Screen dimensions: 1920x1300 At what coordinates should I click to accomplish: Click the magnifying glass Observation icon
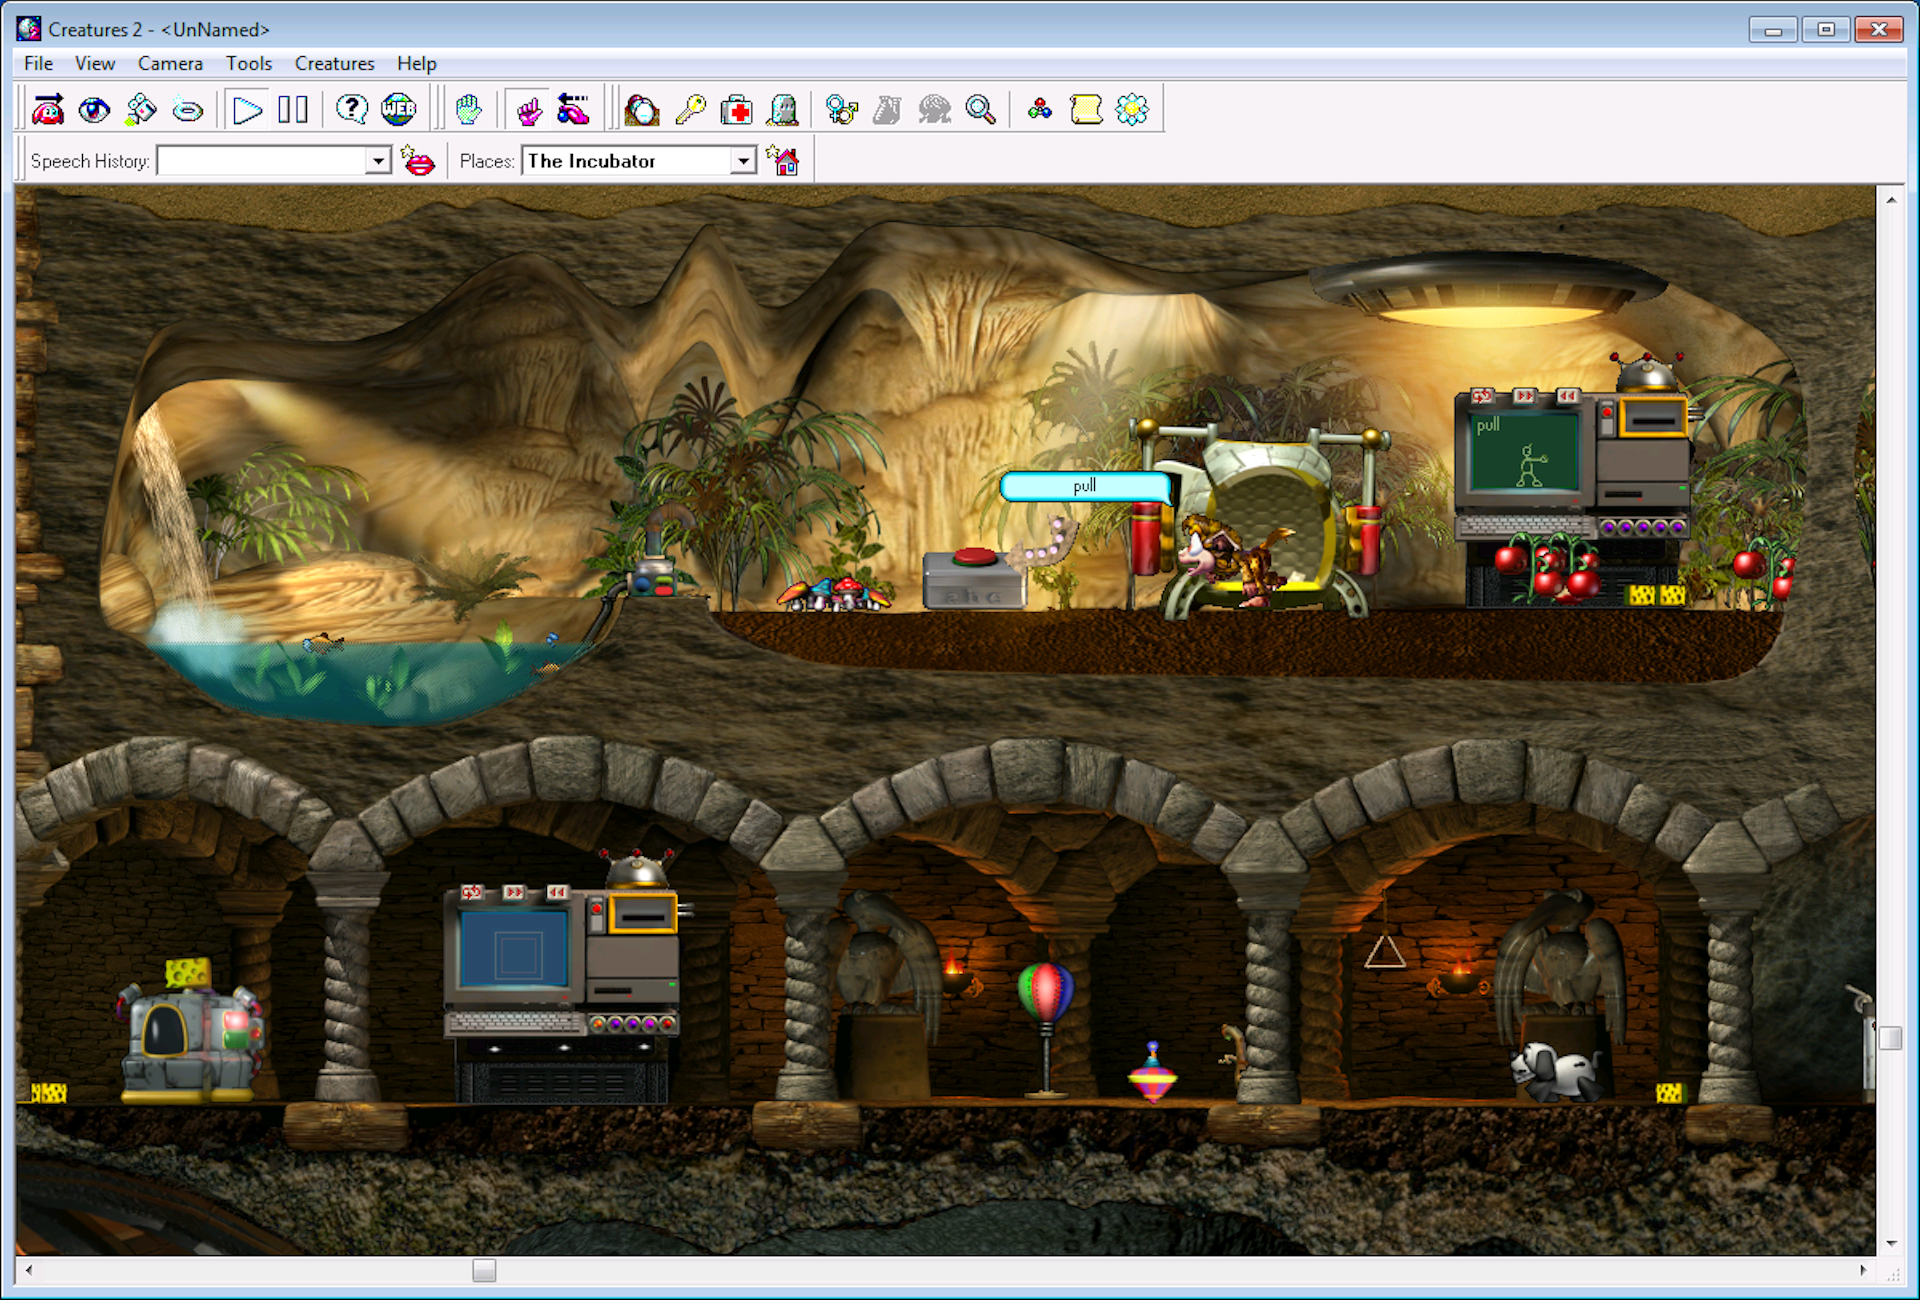click(980, 109)
